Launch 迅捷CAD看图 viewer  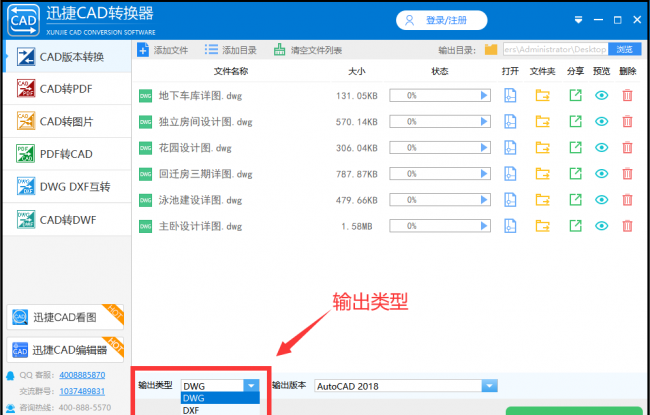(65, 317)
